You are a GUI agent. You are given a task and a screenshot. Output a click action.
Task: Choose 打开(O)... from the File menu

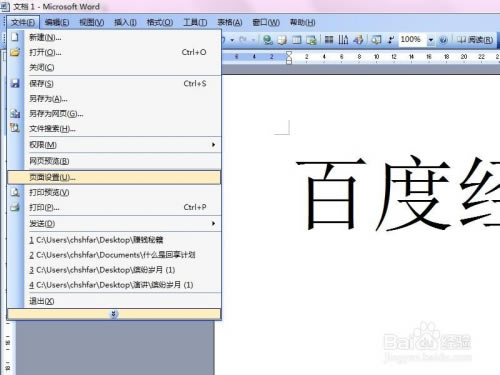[x=114, y=52]
